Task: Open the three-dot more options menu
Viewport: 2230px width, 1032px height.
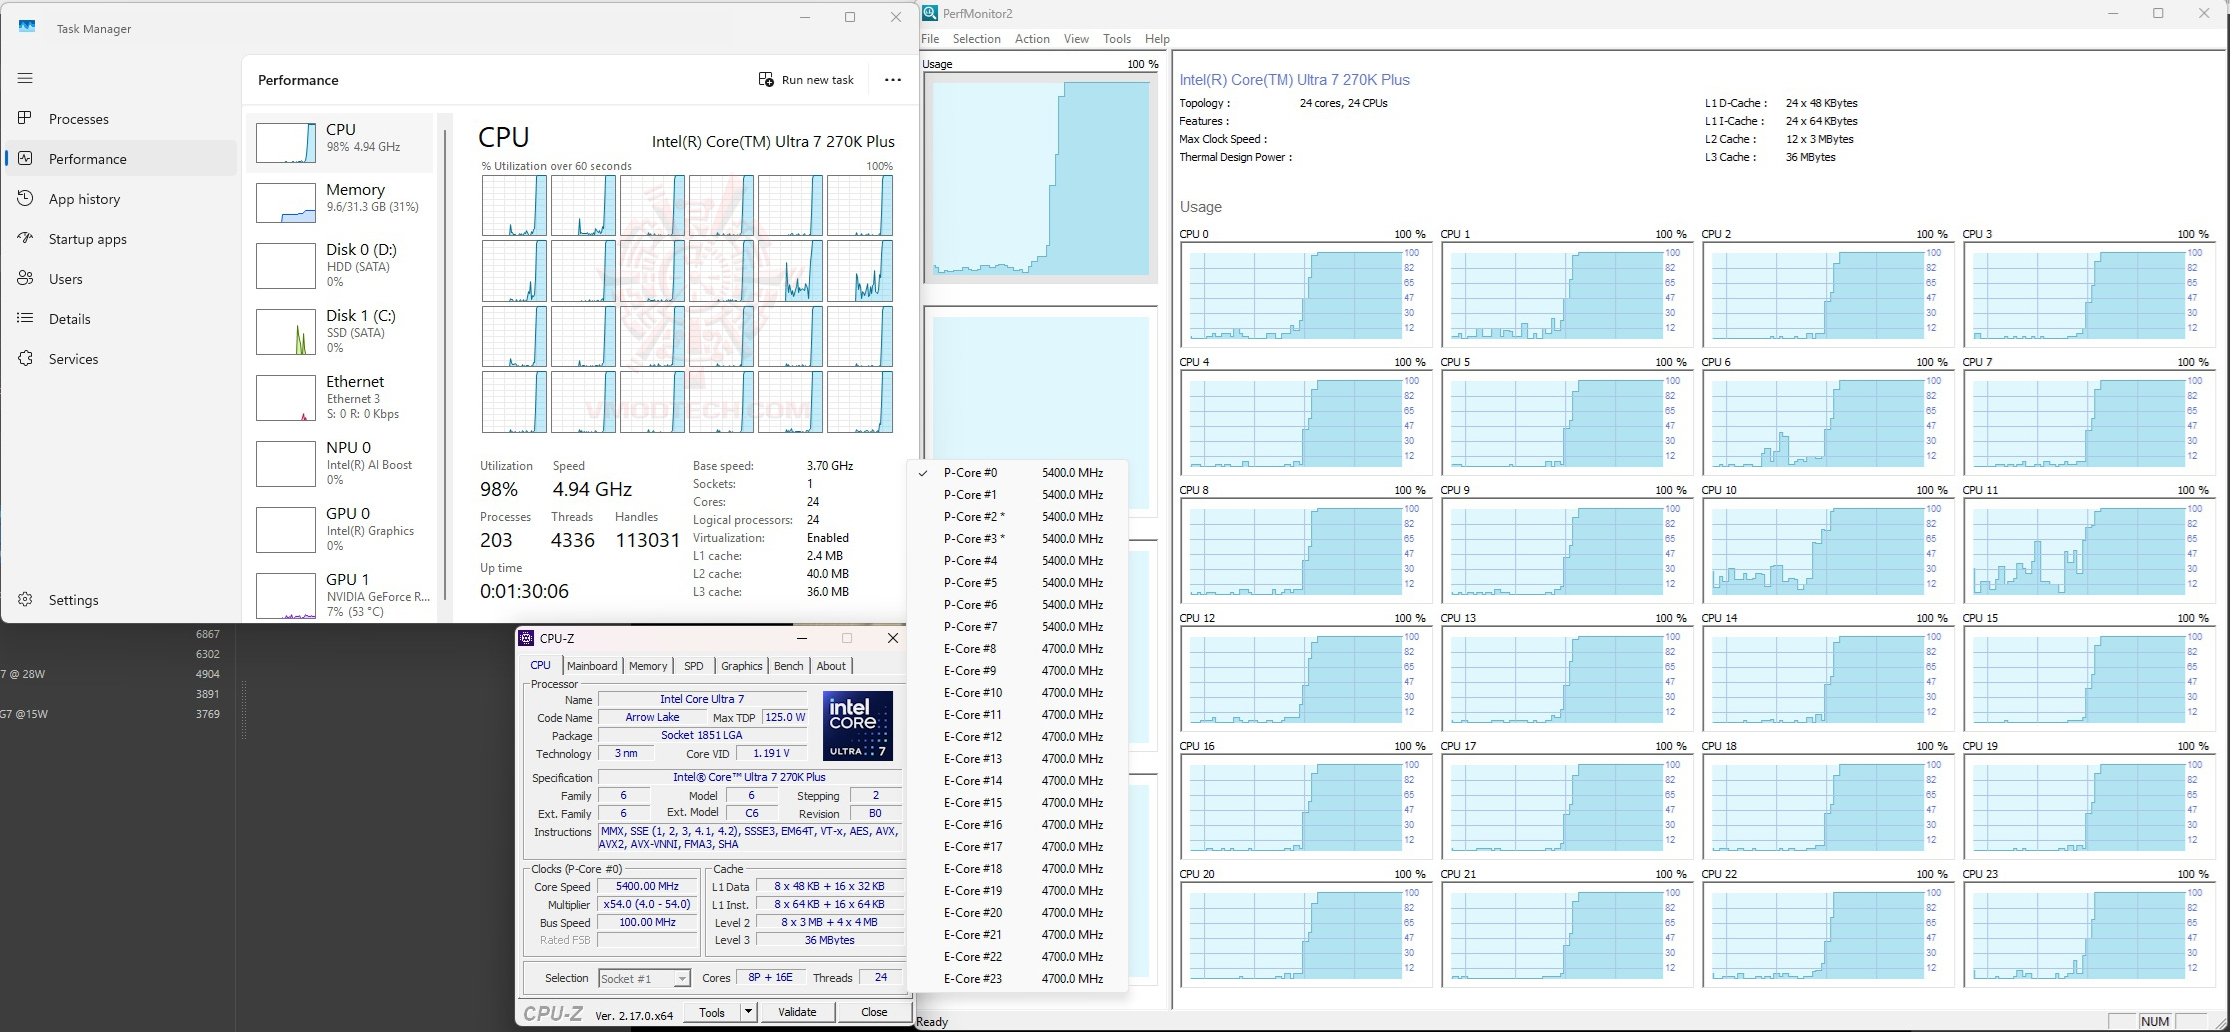Action: click(x=893, y=80)
